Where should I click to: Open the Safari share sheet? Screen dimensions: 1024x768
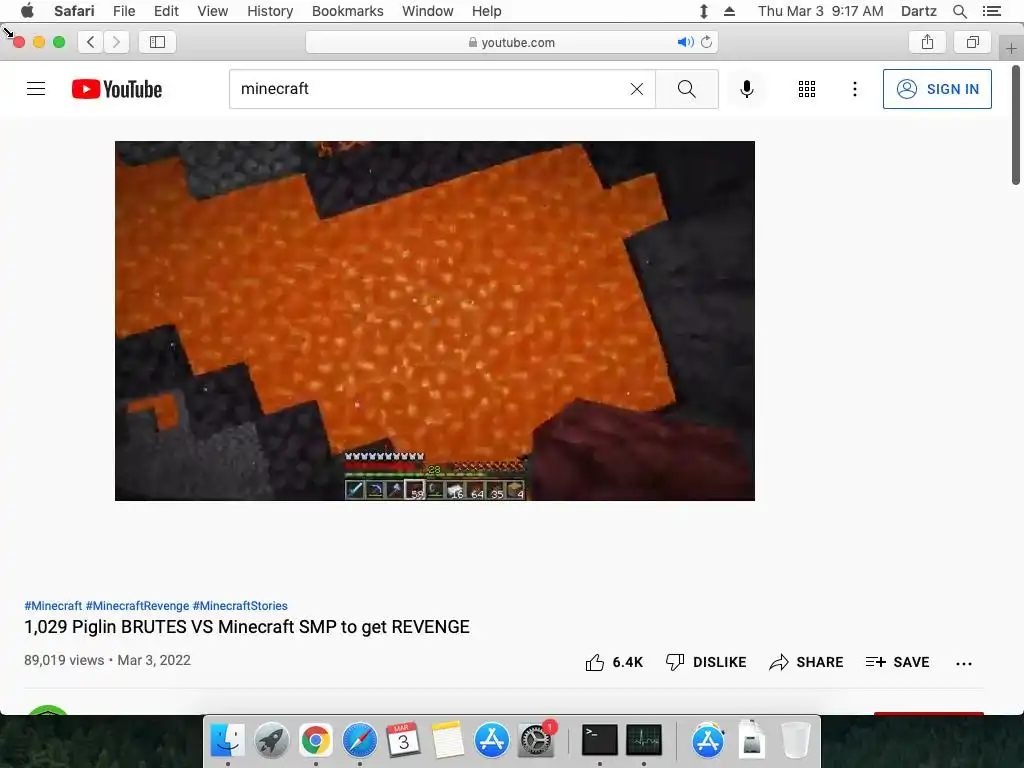point(927,42)
